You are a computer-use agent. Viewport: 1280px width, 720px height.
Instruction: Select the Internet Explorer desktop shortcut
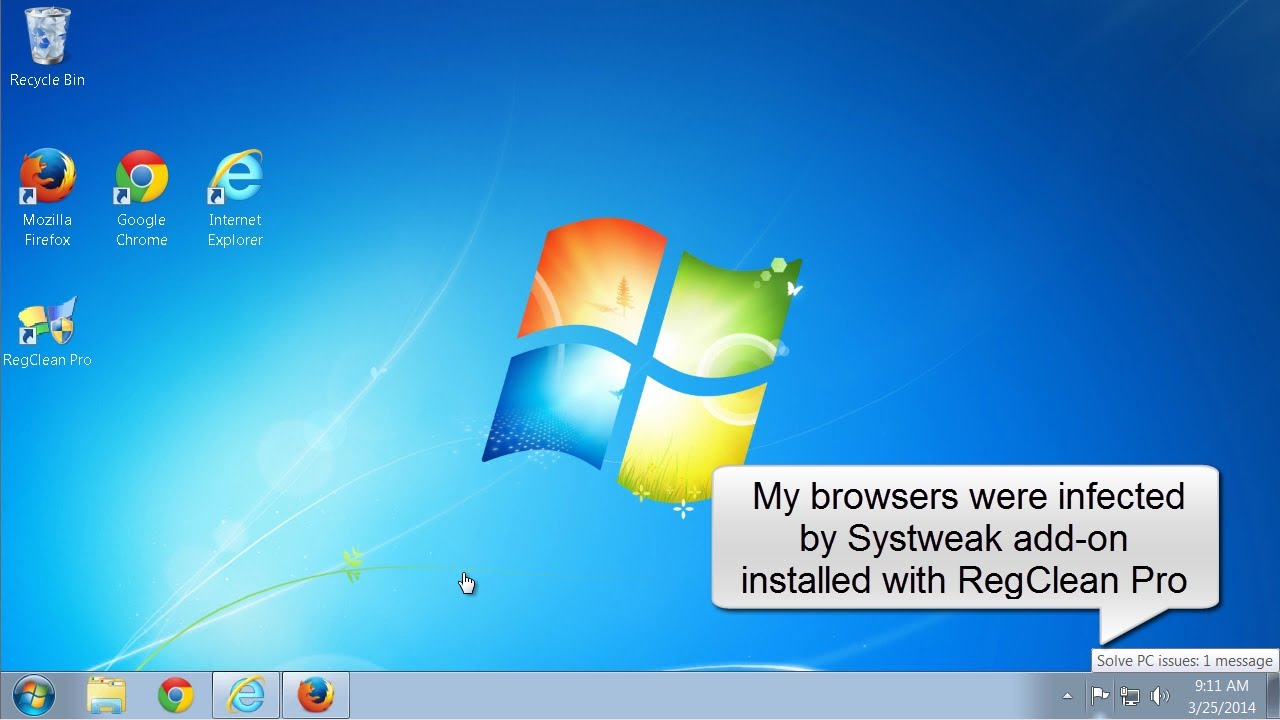click(235, 198)
